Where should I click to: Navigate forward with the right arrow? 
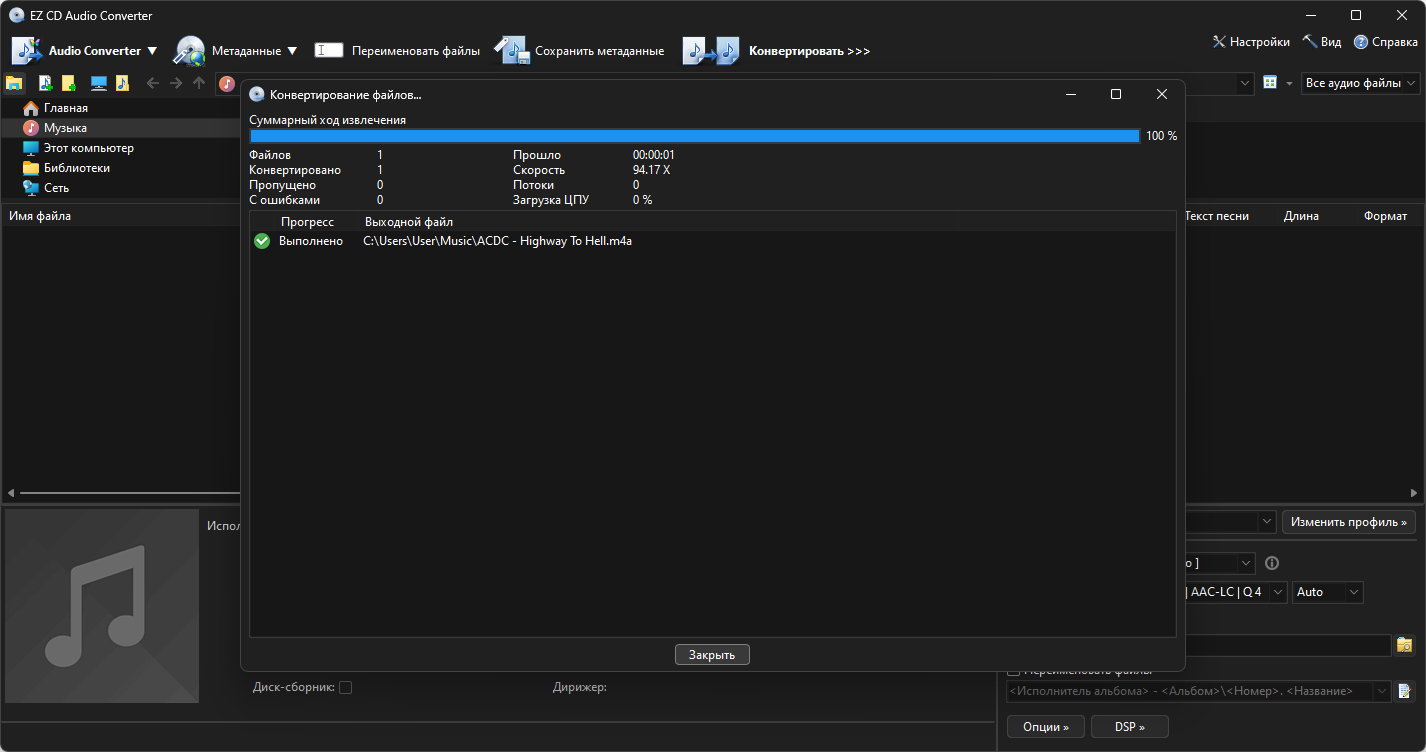(176, 83)
